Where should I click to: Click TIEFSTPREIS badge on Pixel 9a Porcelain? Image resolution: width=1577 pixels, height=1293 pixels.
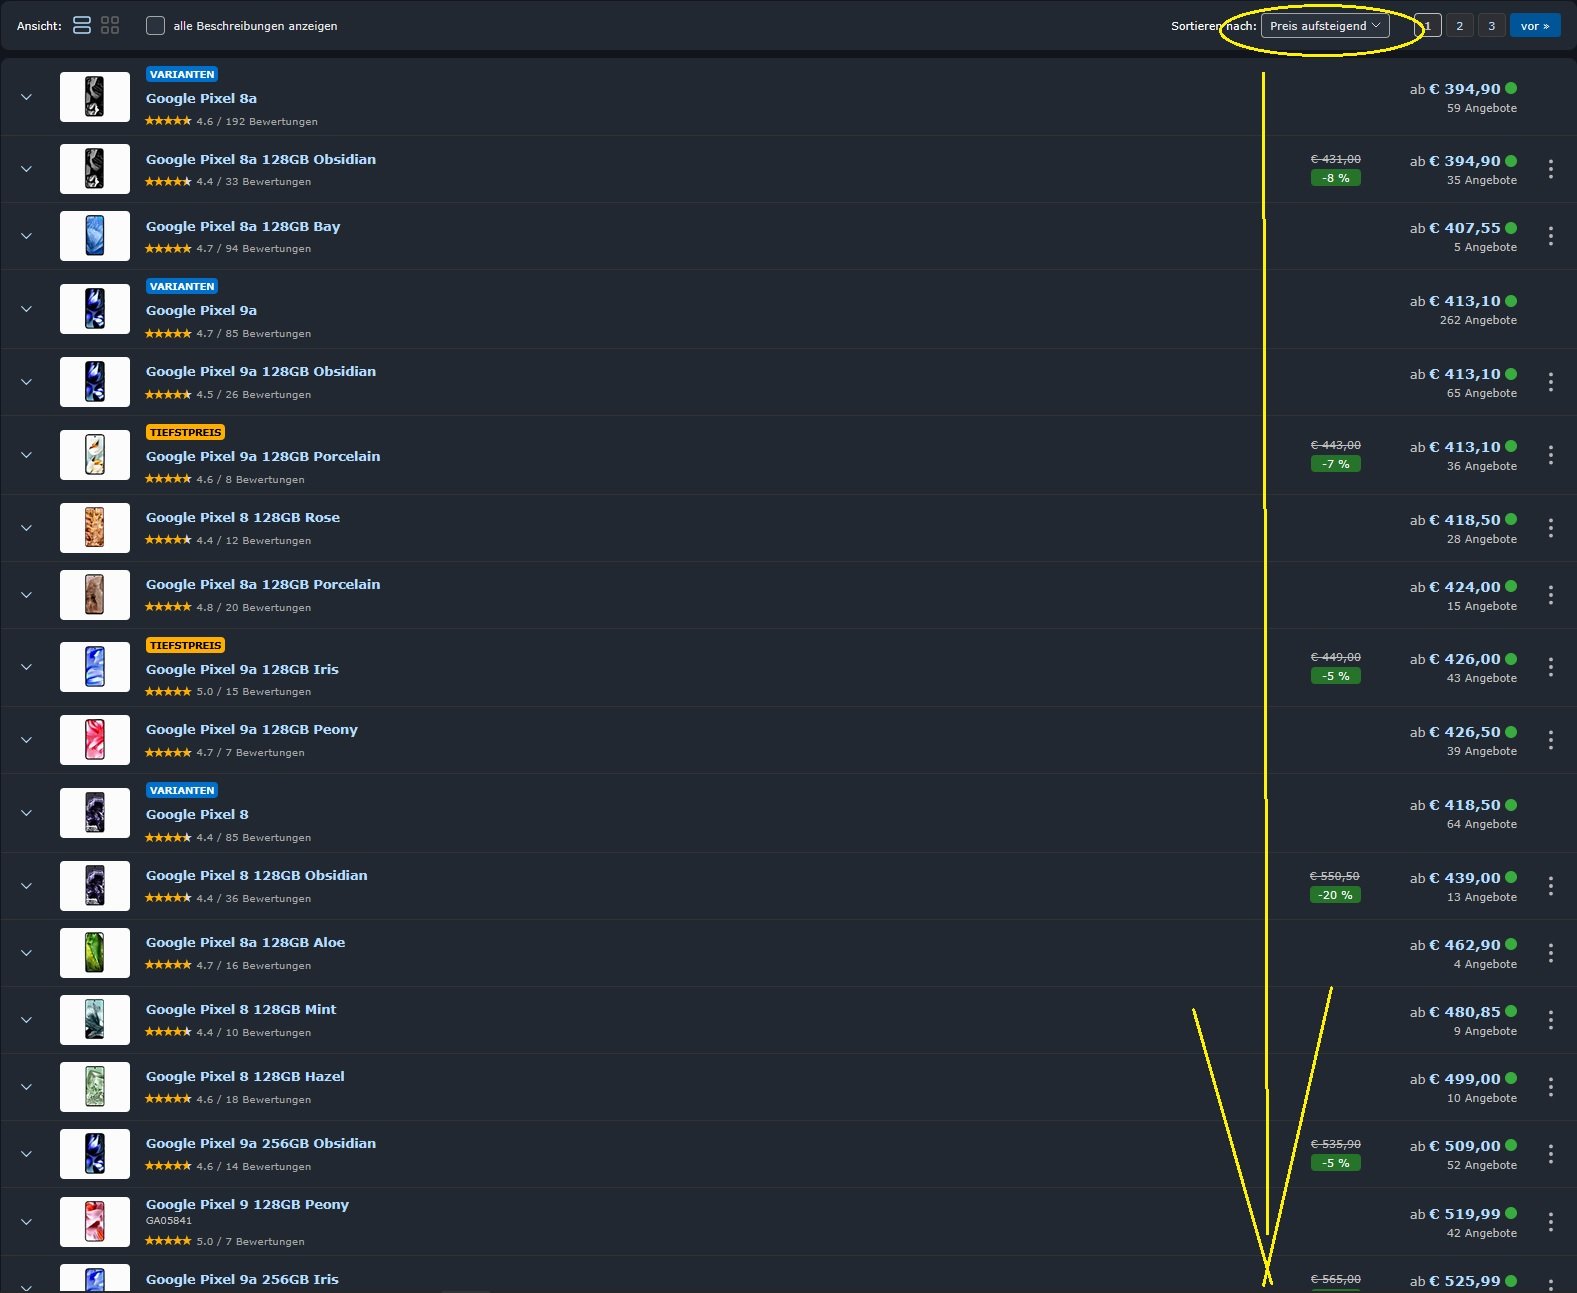[x=186, y=432]
